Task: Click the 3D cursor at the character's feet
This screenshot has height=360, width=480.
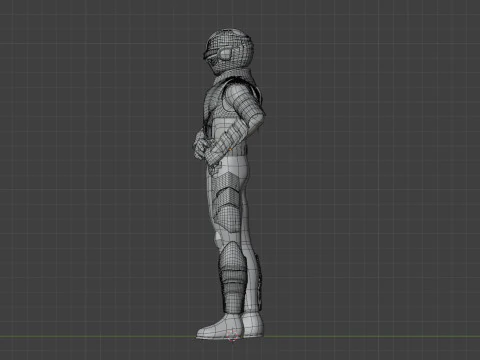Action: [233, 336]
